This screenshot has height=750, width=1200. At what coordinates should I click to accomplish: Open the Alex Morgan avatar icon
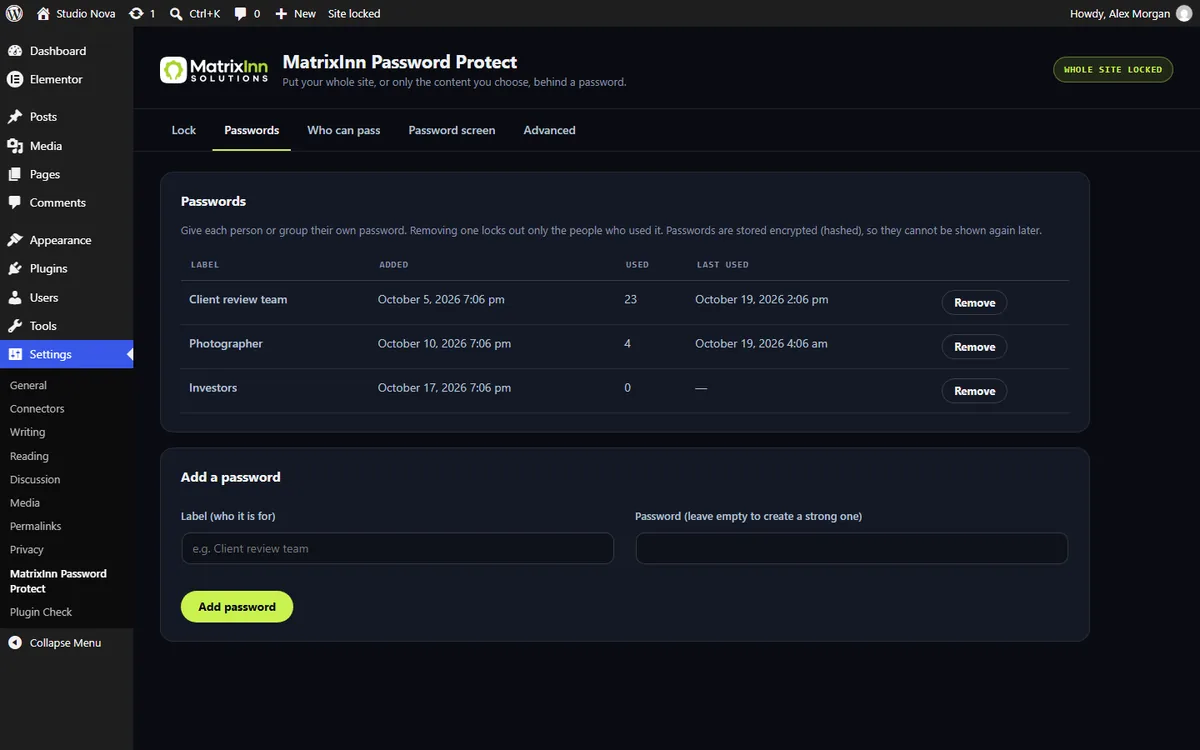point(1183,14)
